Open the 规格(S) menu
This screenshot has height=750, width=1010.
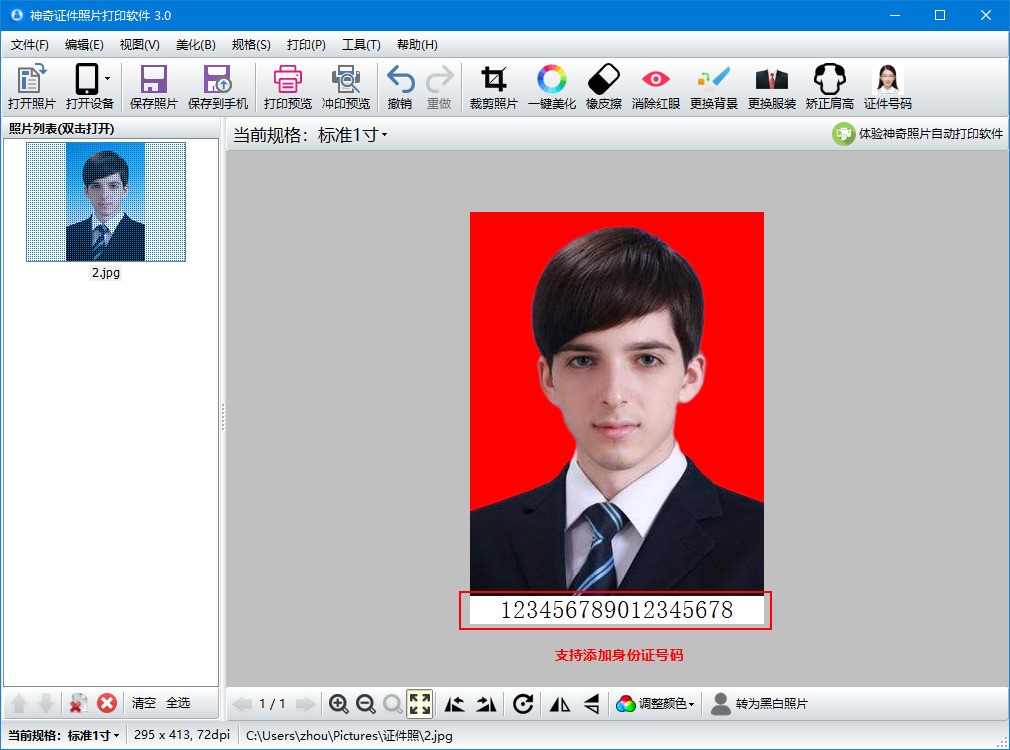[x=250, y=45]
